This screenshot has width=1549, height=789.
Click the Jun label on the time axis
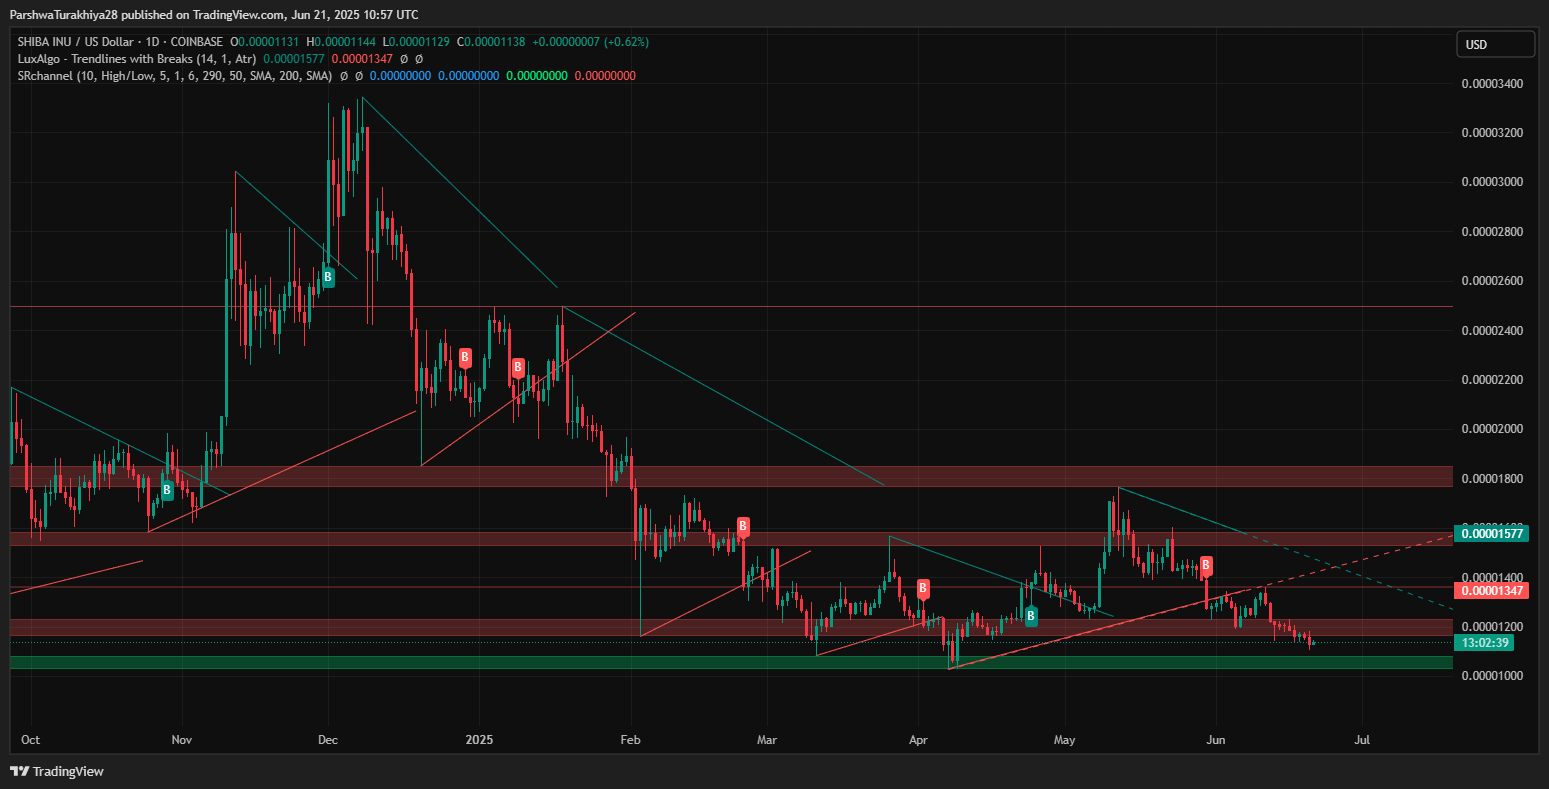tap(1215, 741)
